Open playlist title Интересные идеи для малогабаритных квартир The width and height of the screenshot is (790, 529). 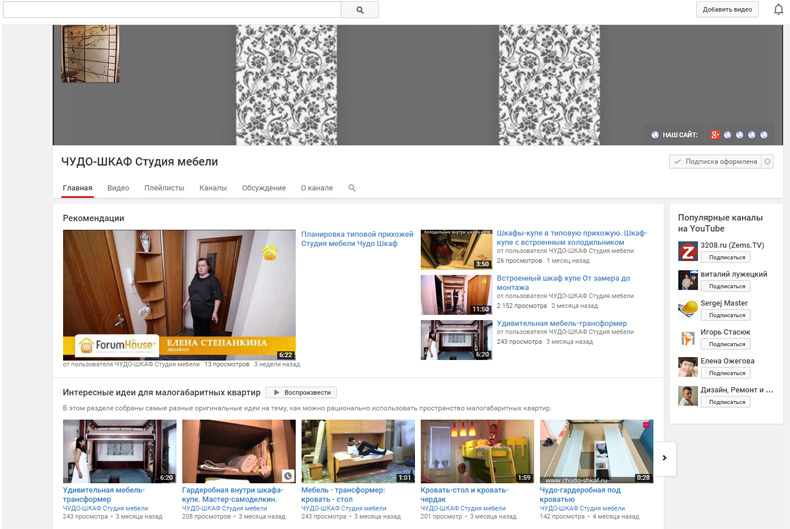[x=161, y=392]
